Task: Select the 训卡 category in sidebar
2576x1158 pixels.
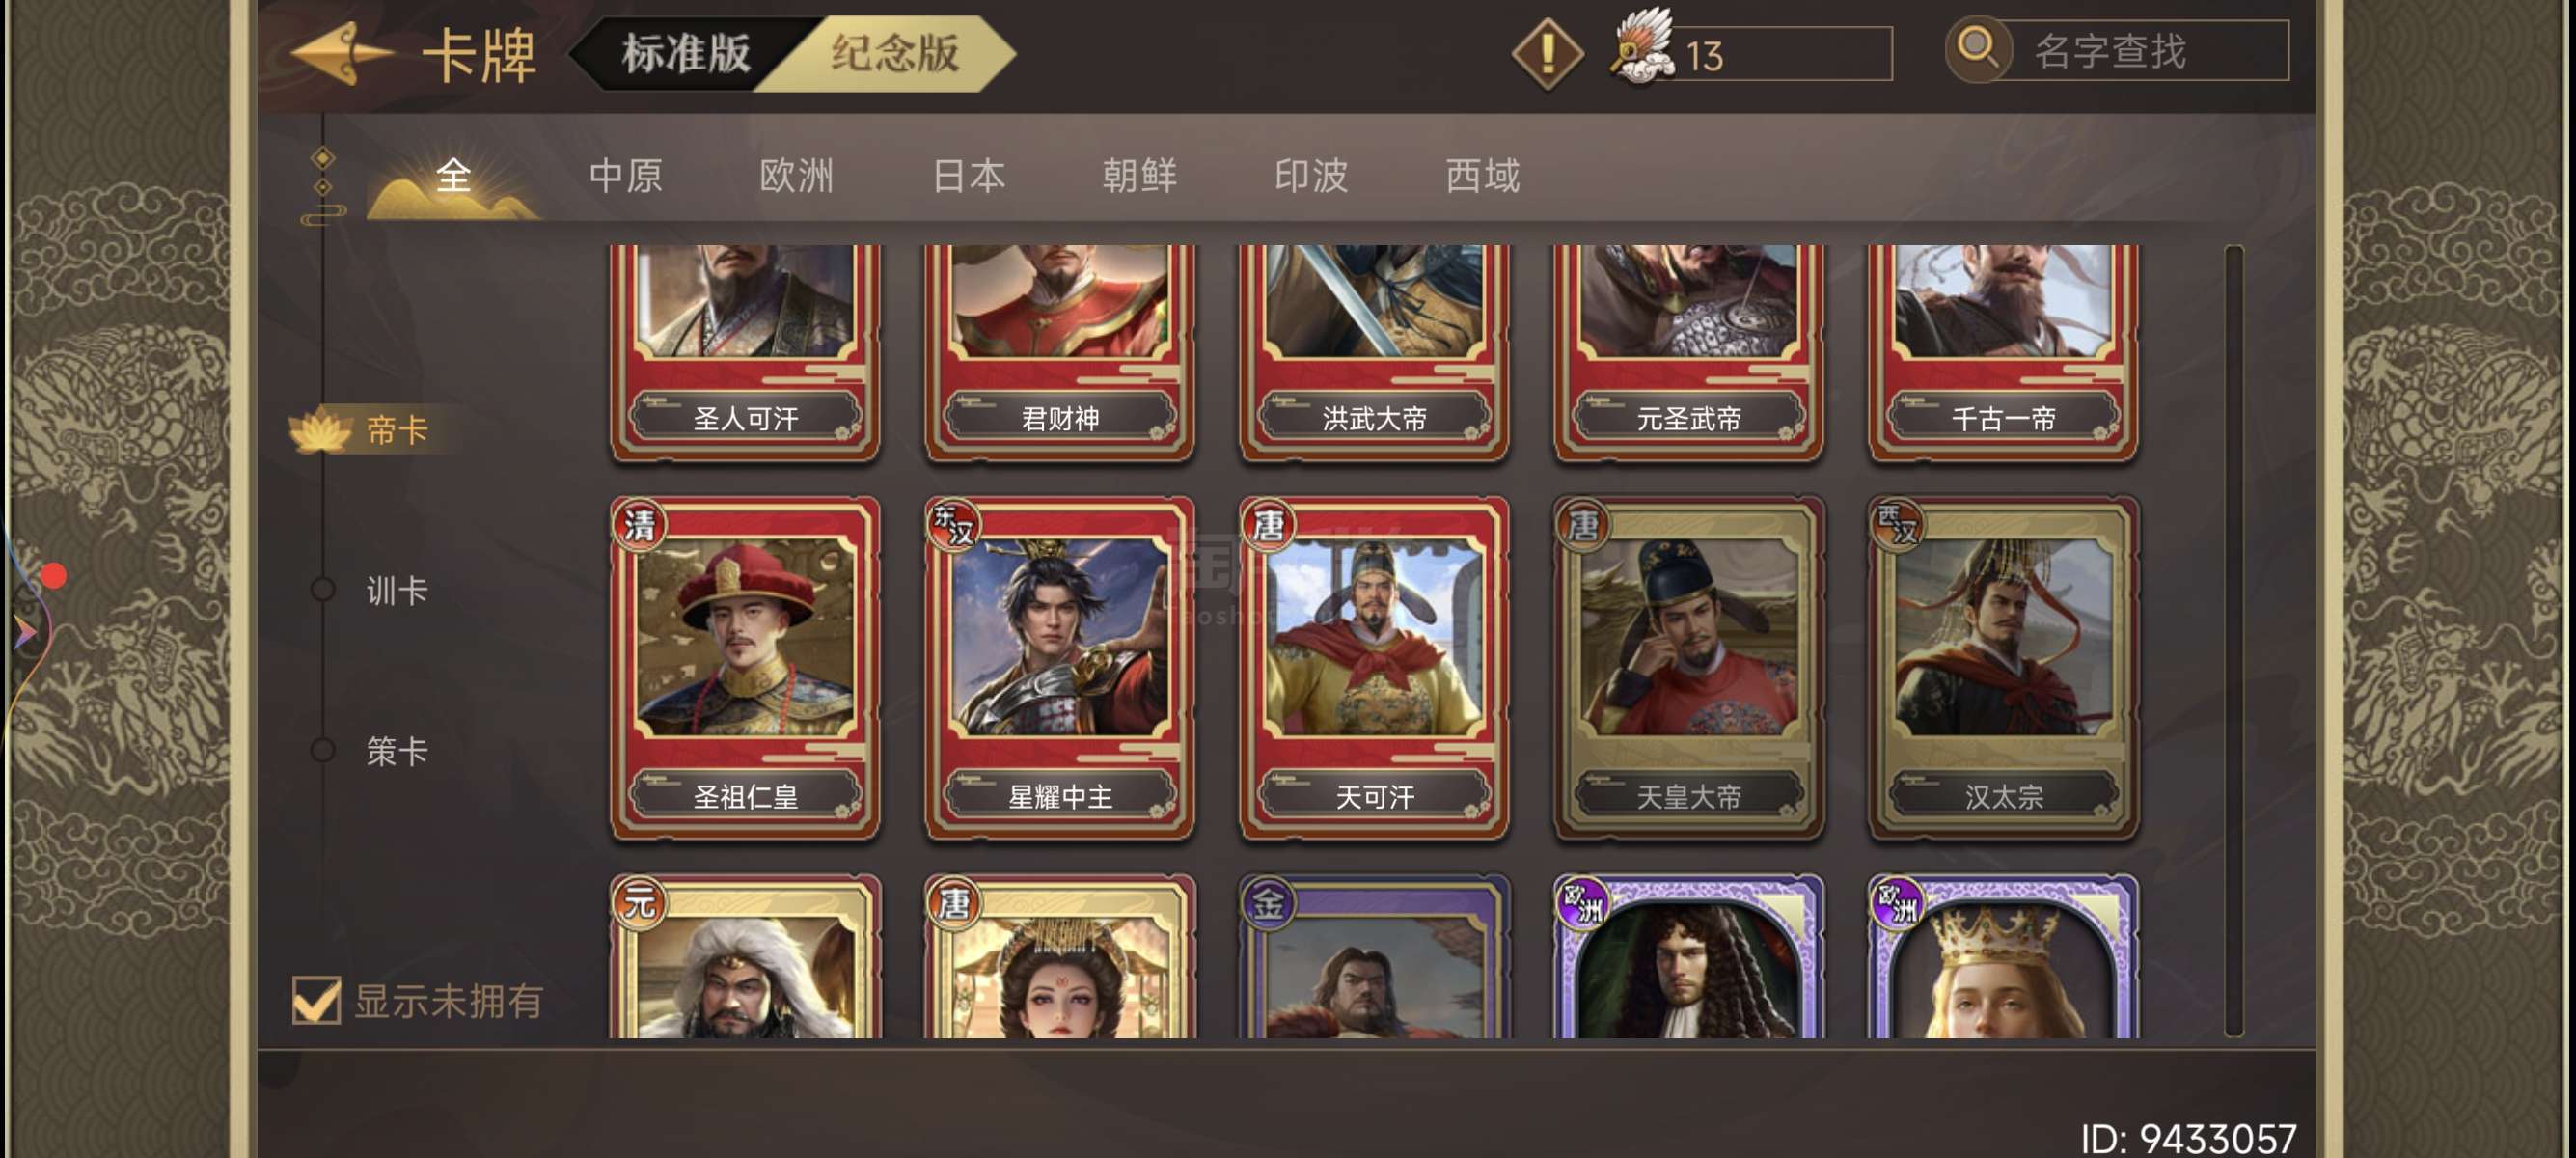Action: click(397, 590)
